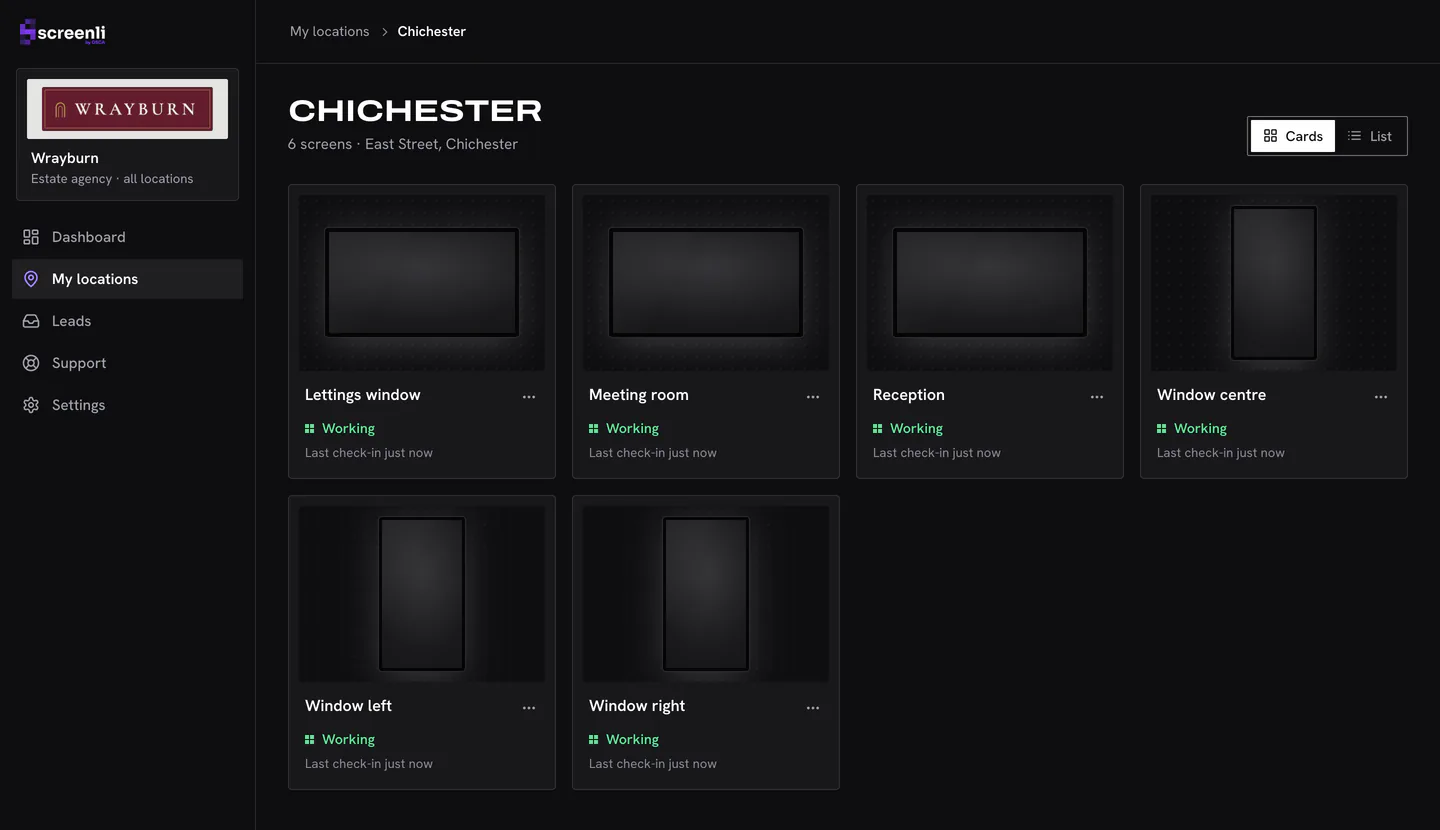Click the Window right title

click(x=637, y=706)
